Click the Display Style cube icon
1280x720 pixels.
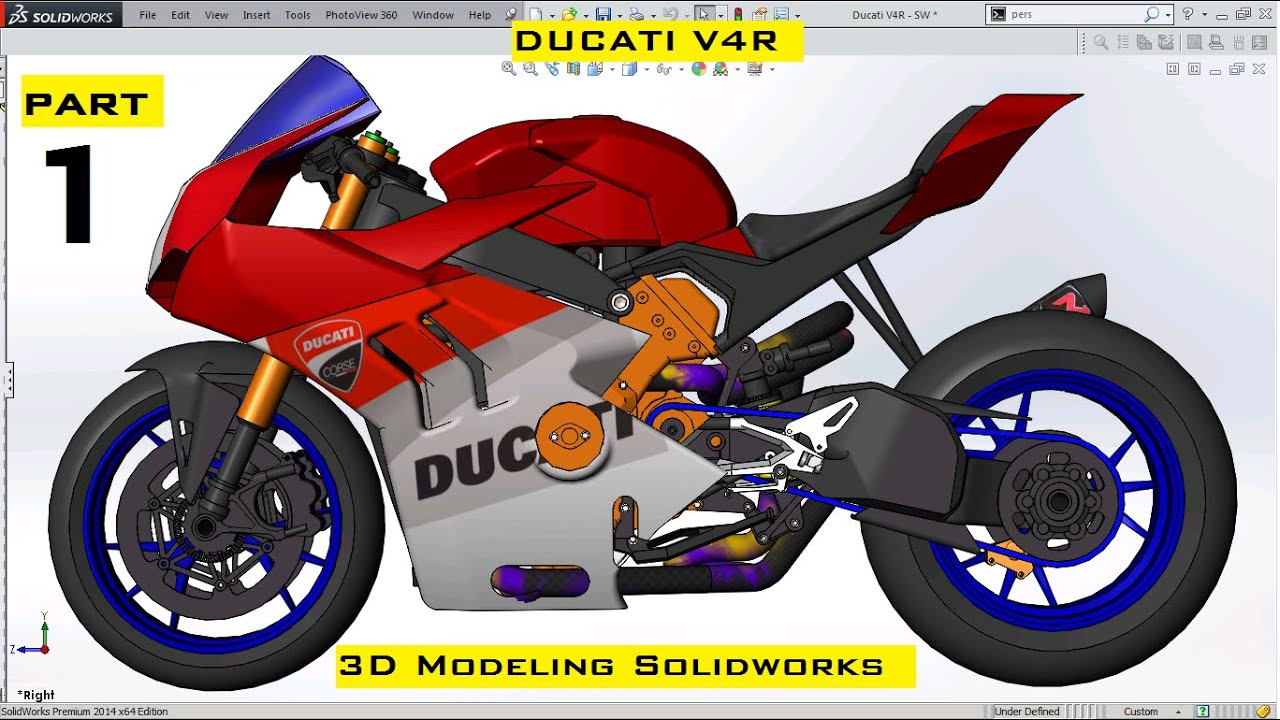629,69
